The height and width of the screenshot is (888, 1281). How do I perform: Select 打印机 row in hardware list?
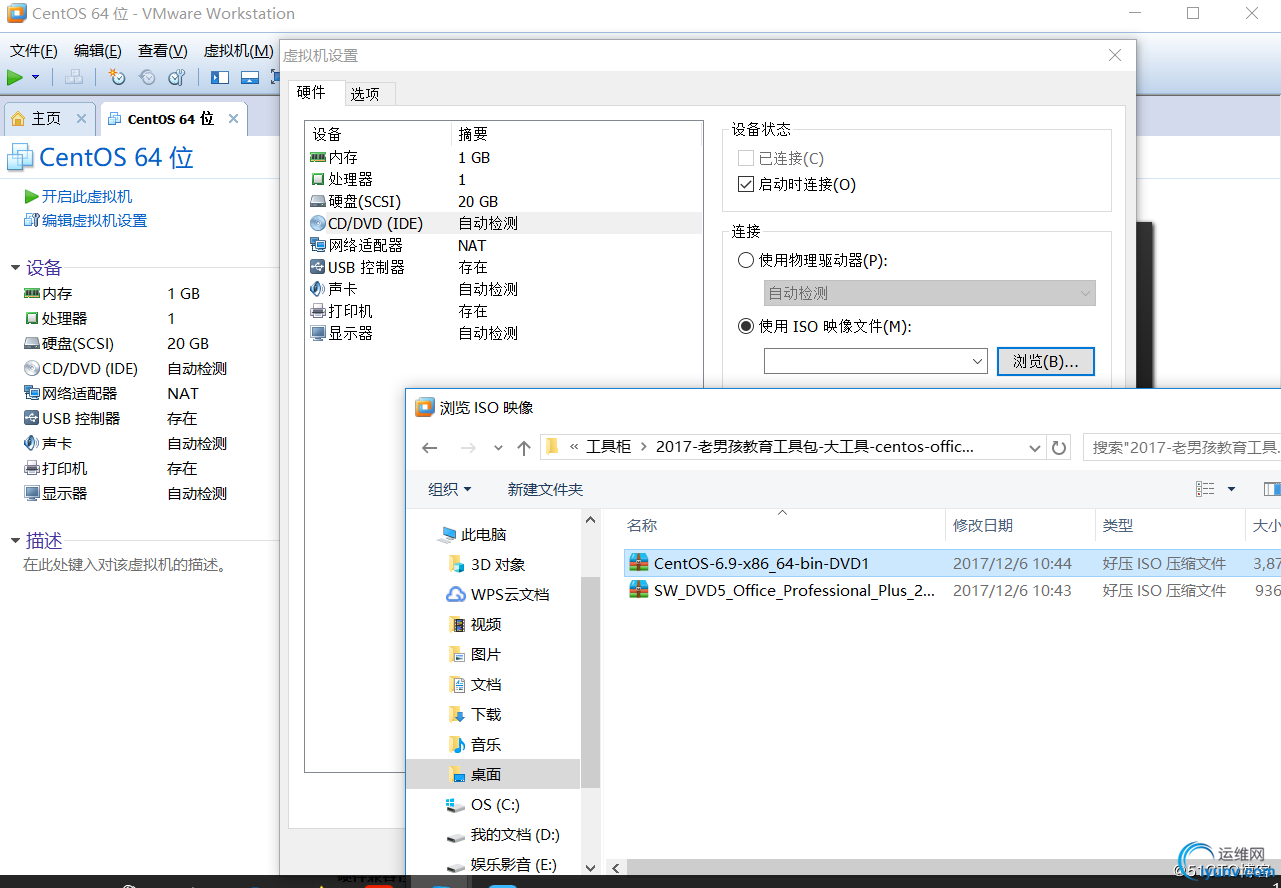(504, 312)
